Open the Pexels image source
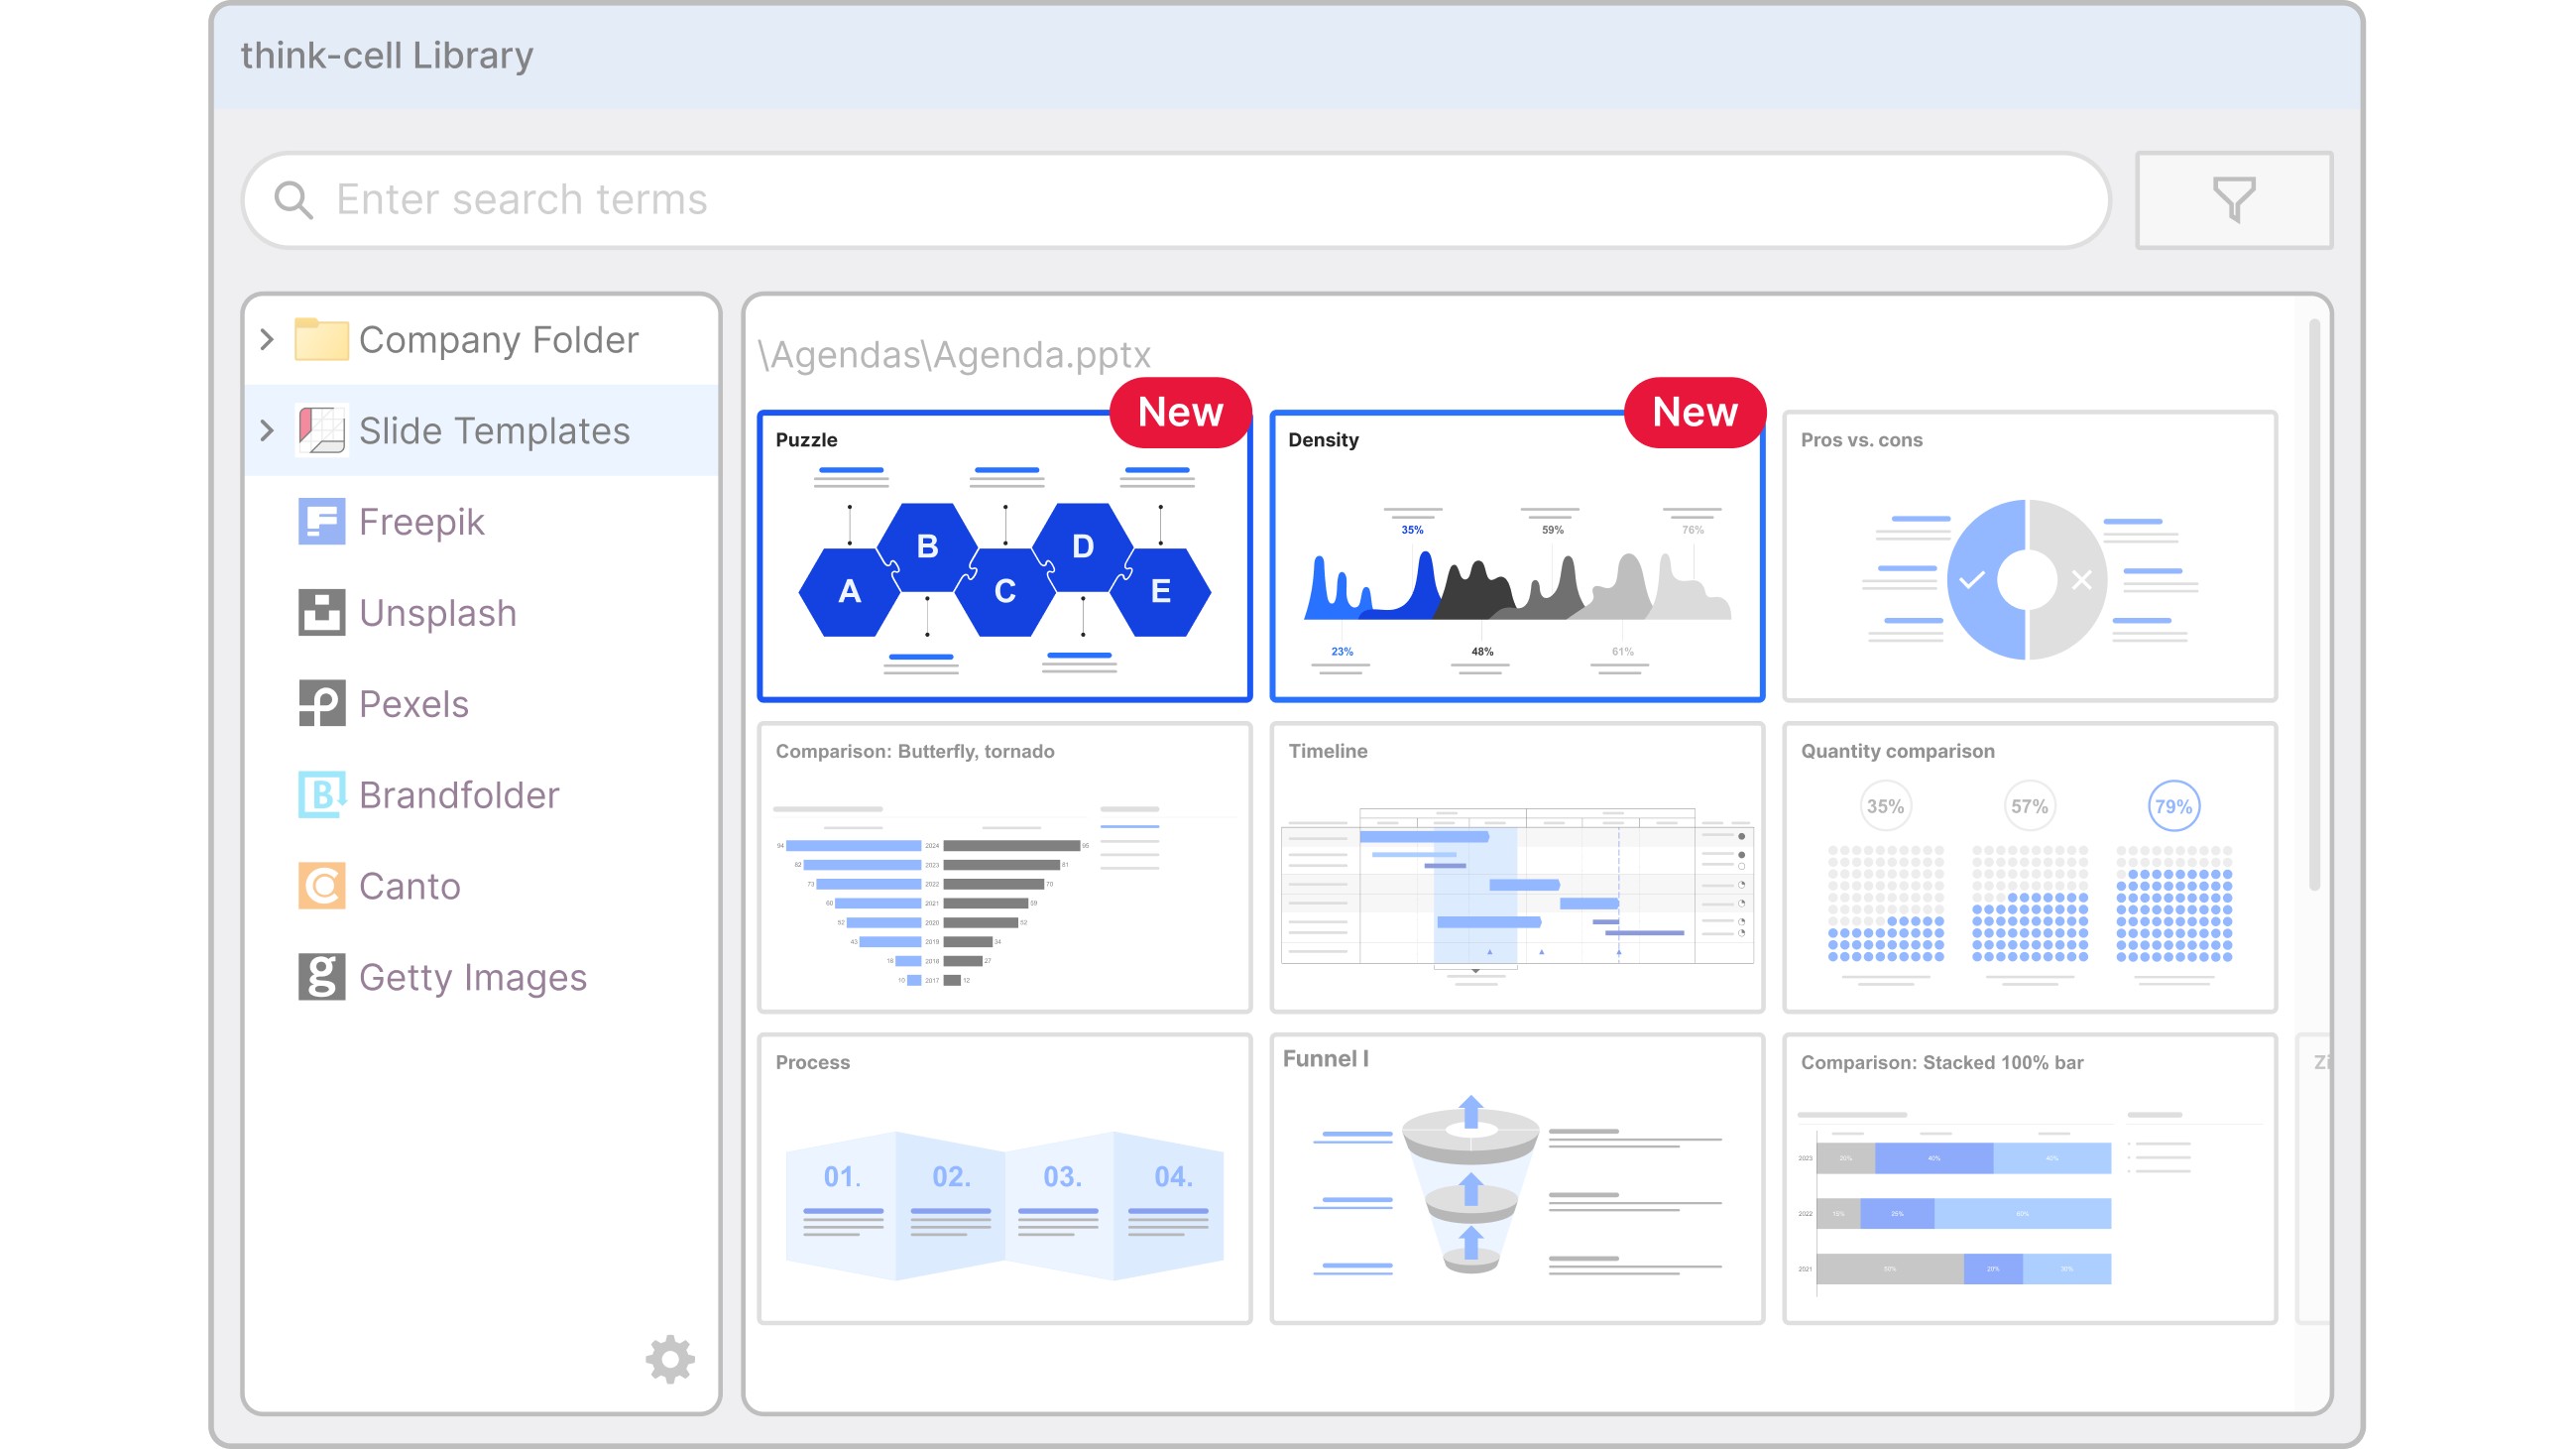Image resolution: width=2576 pixels, height=1449 pixels. 412,704
